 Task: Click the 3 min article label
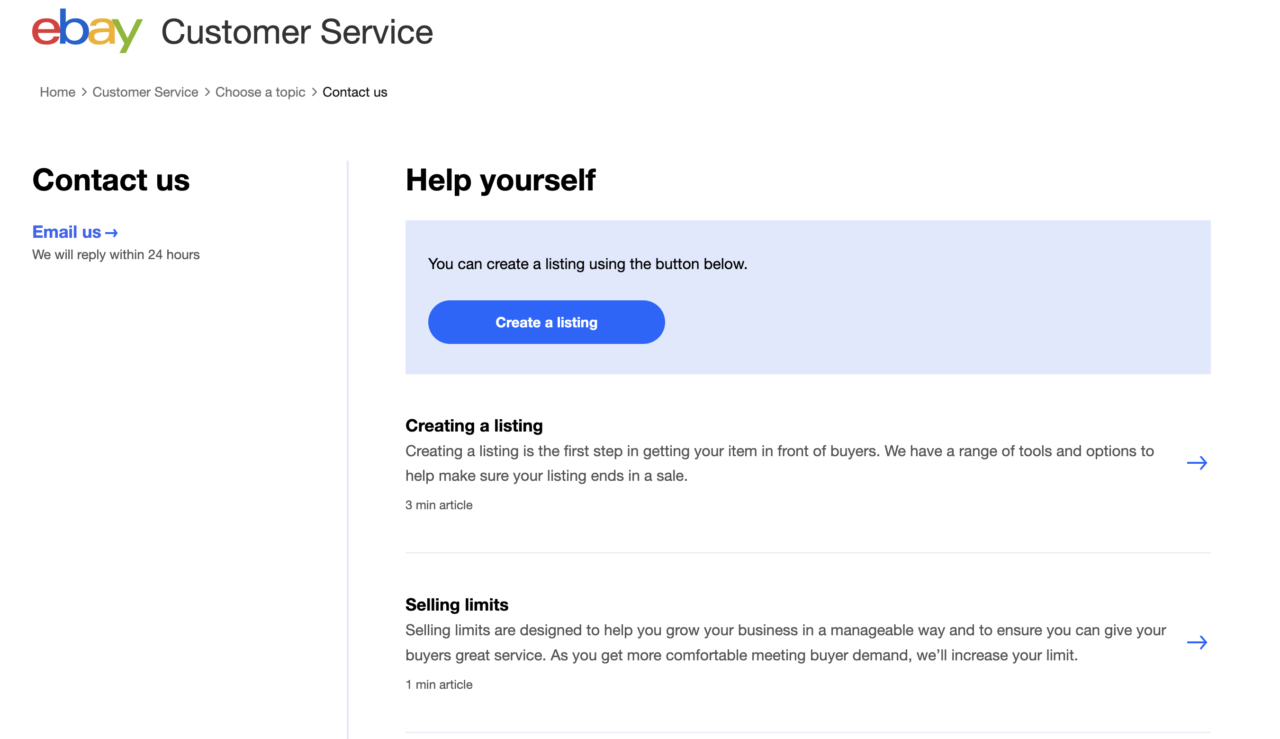tap(438, 505)
